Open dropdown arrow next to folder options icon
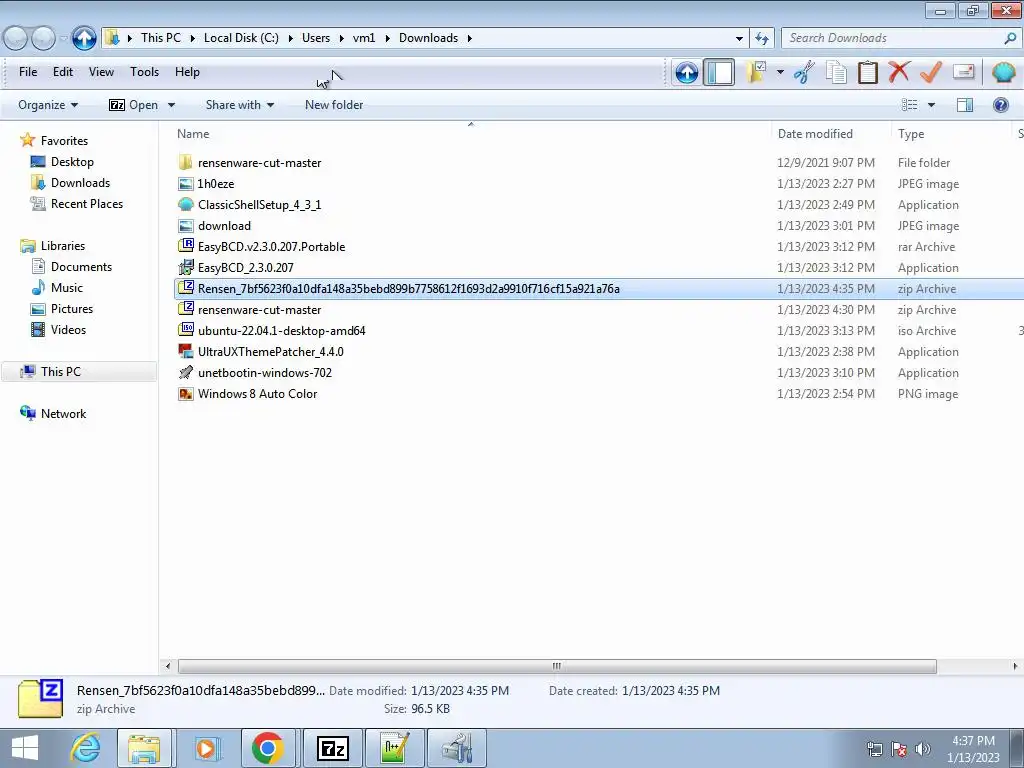Viewport: 1024px width, 768px height. coord(780,72)
